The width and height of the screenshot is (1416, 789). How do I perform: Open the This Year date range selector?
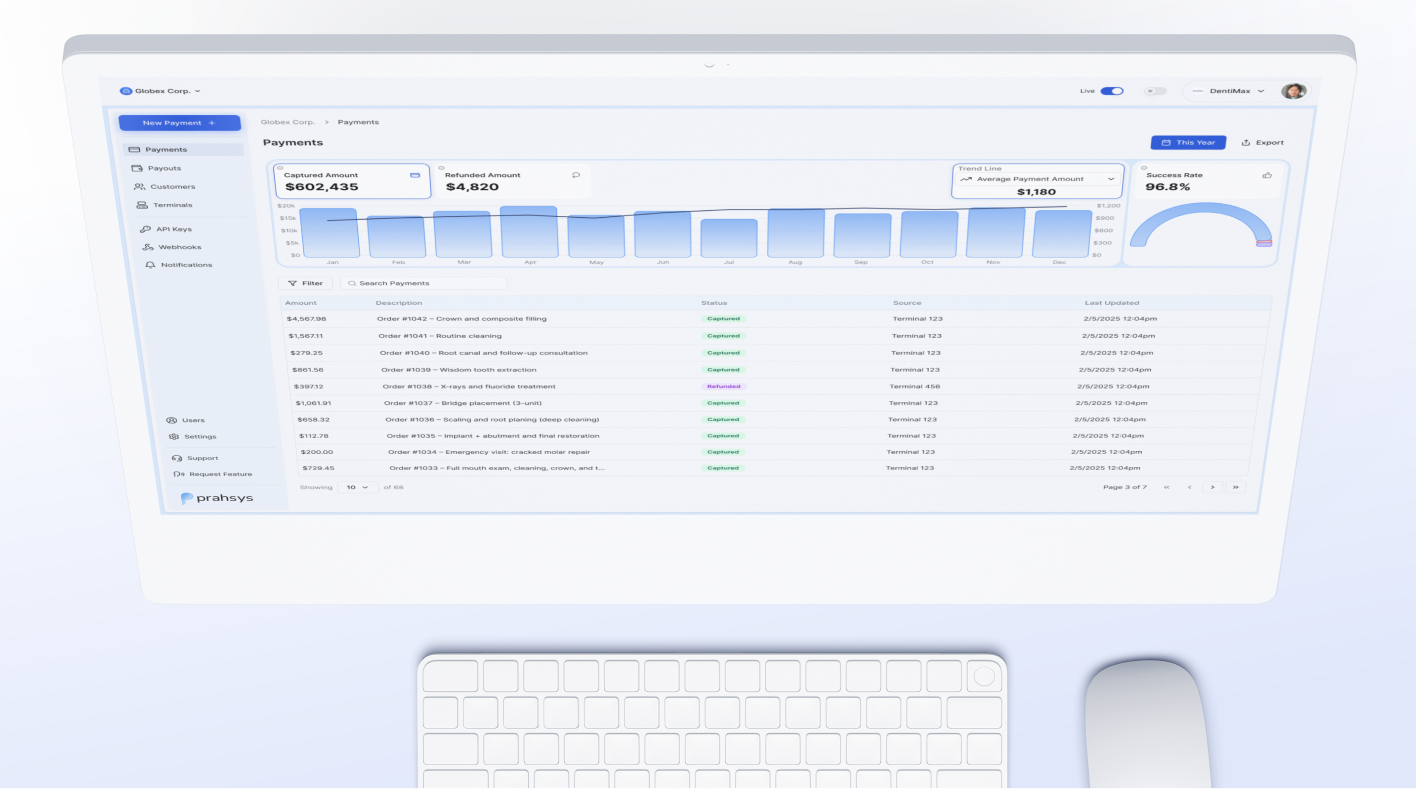click(1188, 142)
